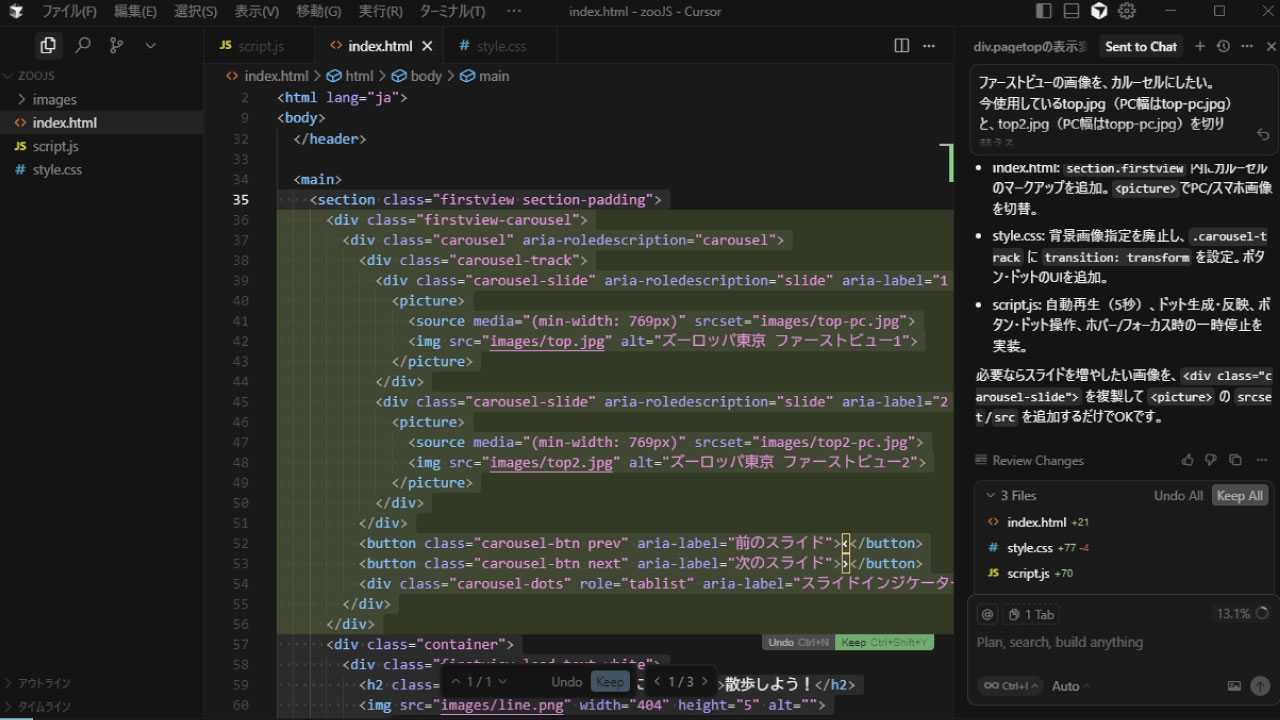
Task: Expand the タイムライン section
Action: tap(102, 706)
